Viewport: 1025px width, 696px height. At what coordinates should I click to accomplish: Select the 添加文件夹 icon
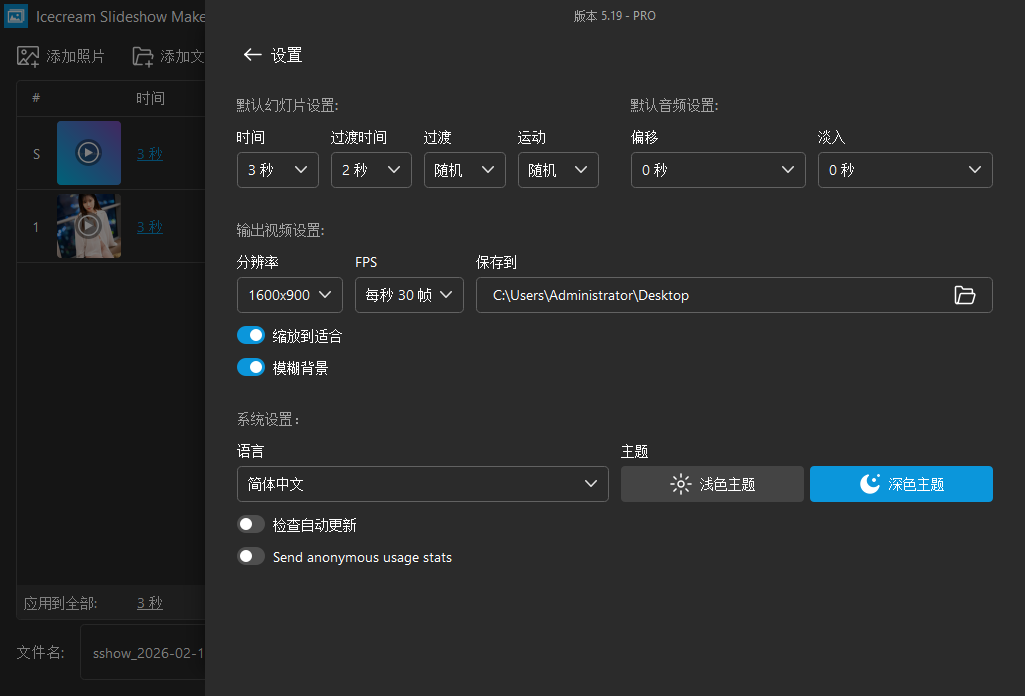[142, 56]
